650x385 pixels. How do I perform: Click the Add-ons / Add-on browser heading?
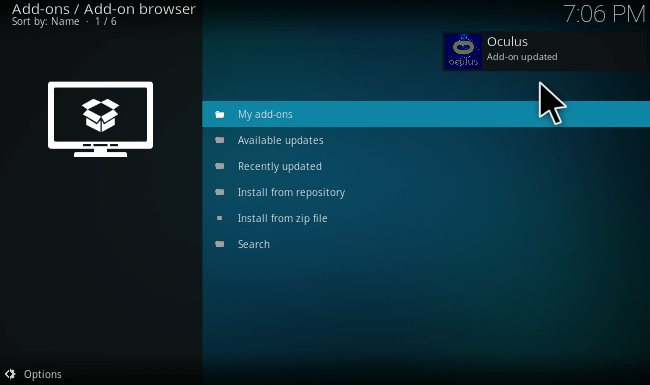point(104,9)
